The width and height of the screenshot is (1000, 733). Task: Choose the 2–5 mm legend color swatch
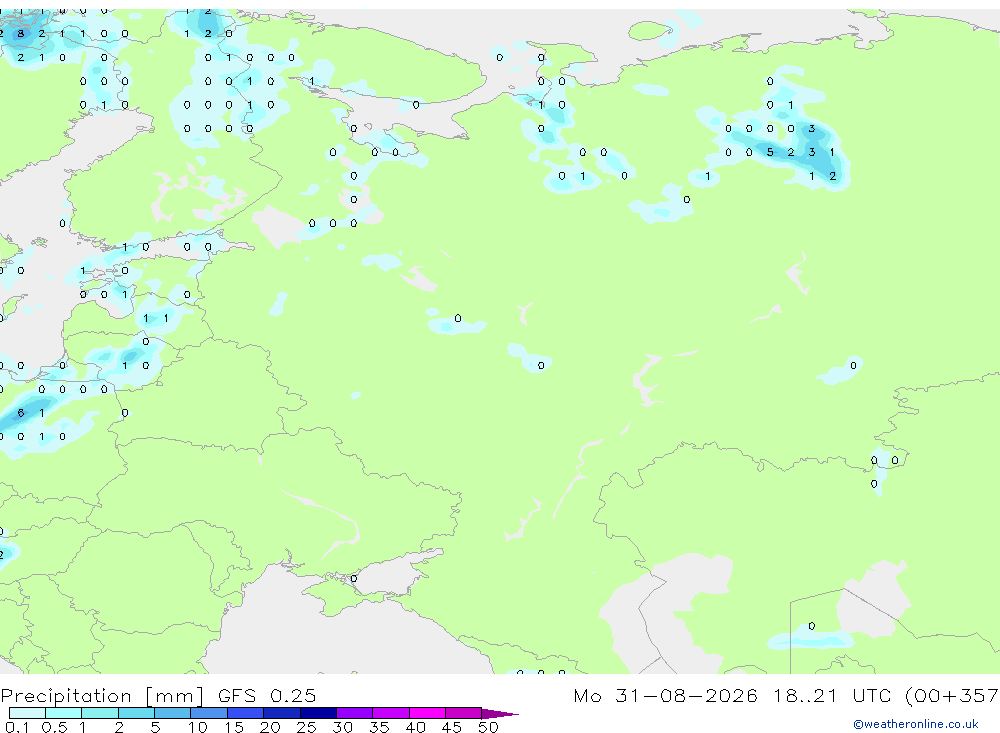coord(136,713)
